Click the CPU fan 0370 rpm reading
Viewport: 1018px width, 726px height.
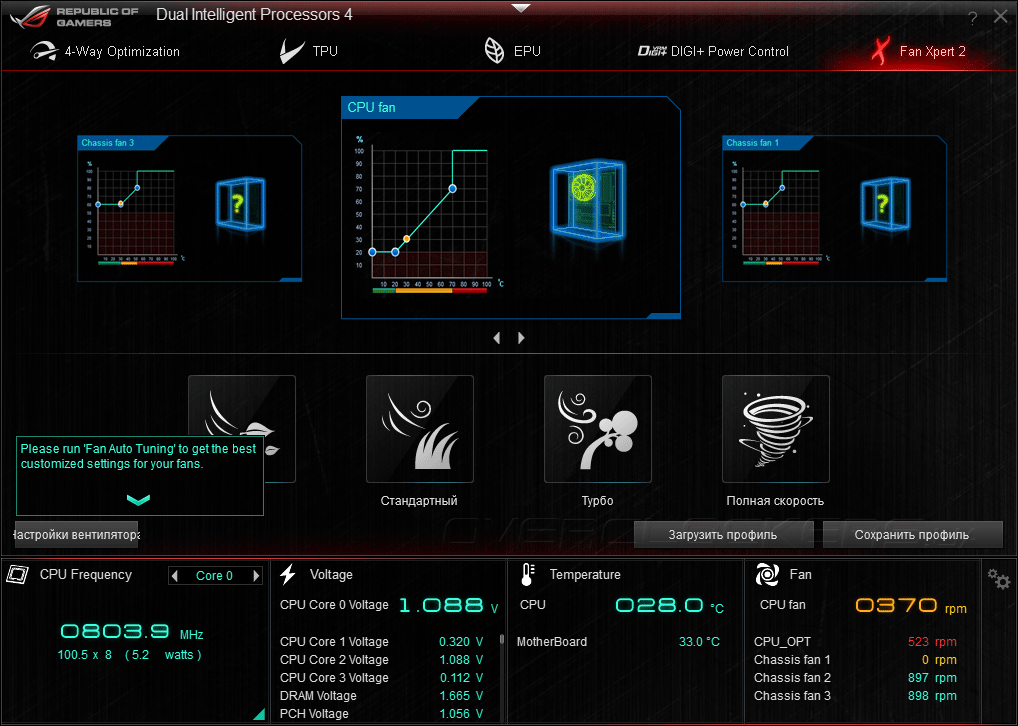coord(911,606)
